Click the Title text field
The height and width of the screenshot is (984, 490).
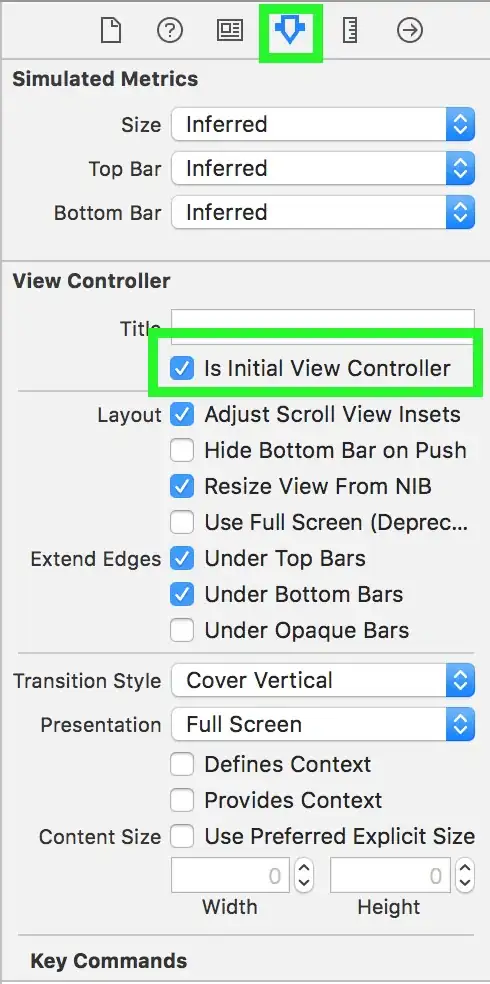click(323, 324)
